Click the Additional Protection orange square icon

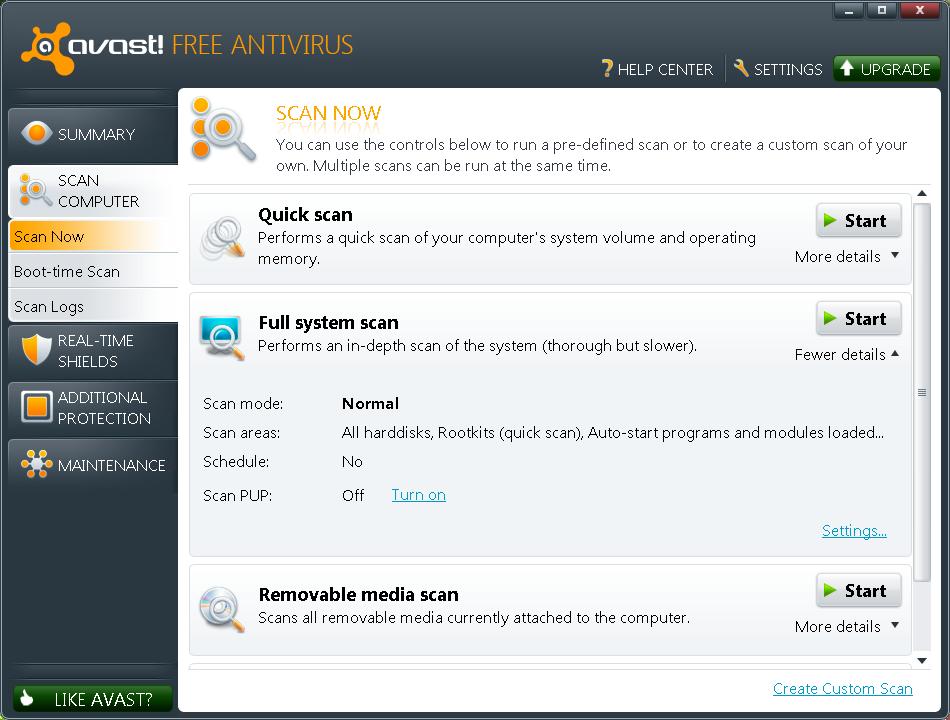[36, 406]
